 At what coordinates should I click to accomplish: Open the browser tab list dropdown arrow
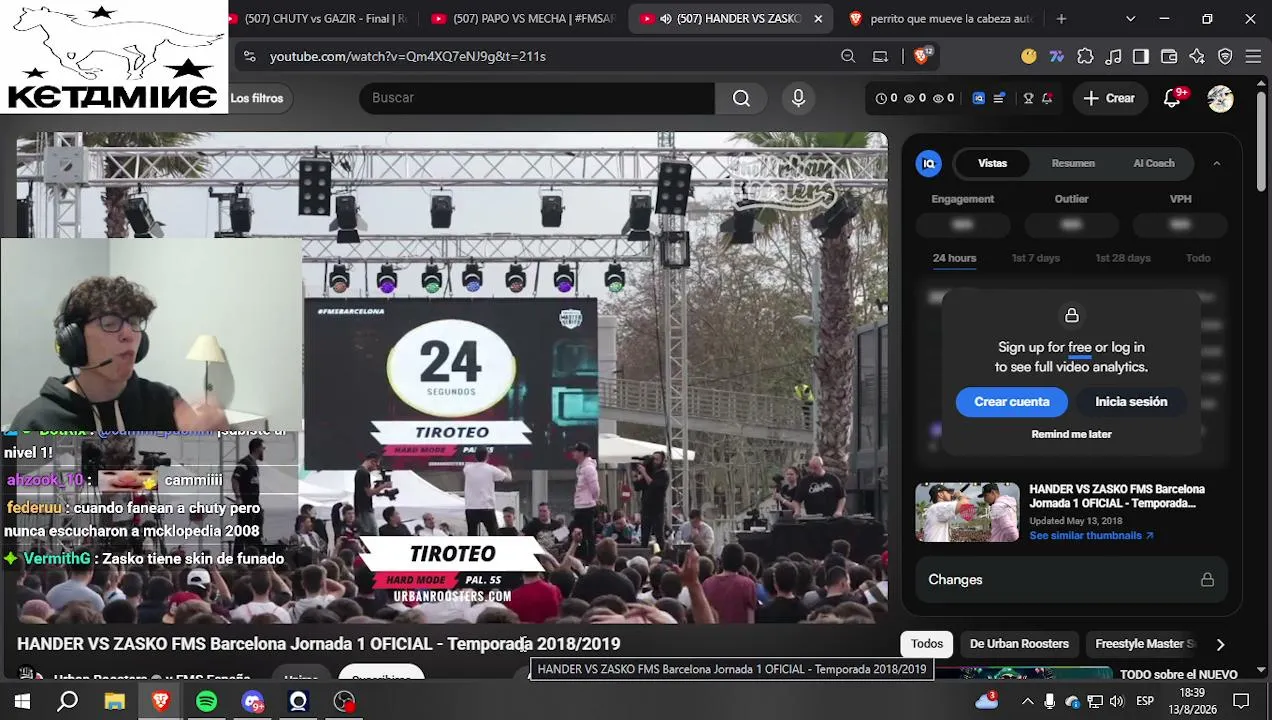point(1130,19)
